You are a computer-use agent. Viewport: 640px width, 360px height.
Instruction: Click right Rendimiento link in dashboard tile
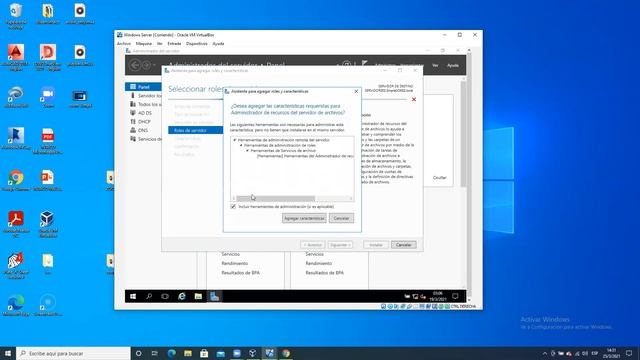318,263
